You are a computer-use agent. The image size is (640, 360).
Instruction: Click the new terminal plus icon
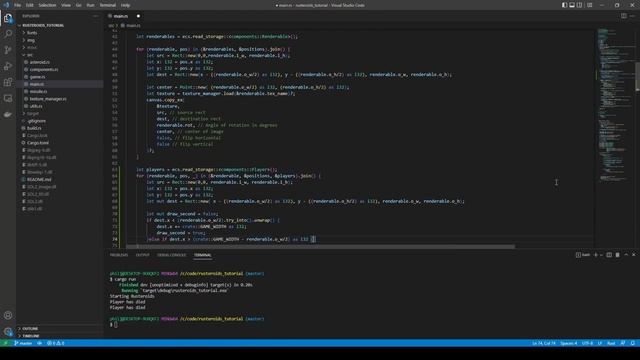(596, 255)
